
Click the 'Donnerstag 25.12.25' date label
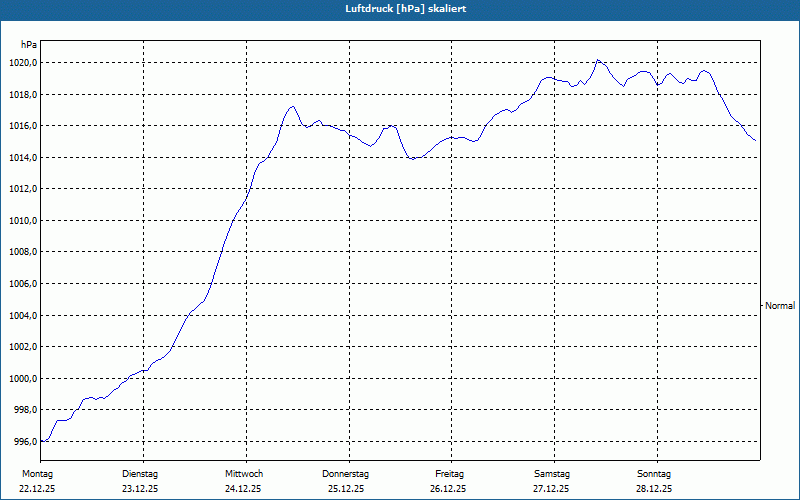tap(345, 481)
